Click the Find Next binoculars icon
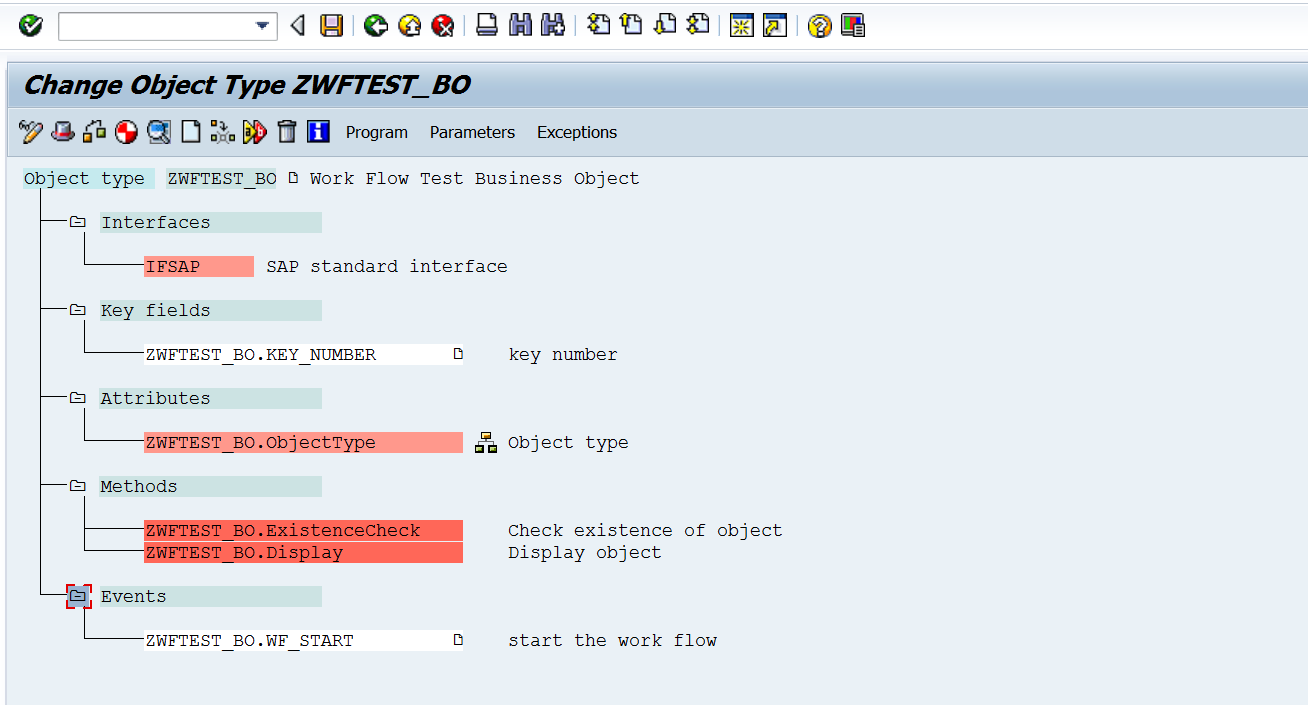This screenshot has height=705, width=1308. pyautogui.click(x=553, y=26)
